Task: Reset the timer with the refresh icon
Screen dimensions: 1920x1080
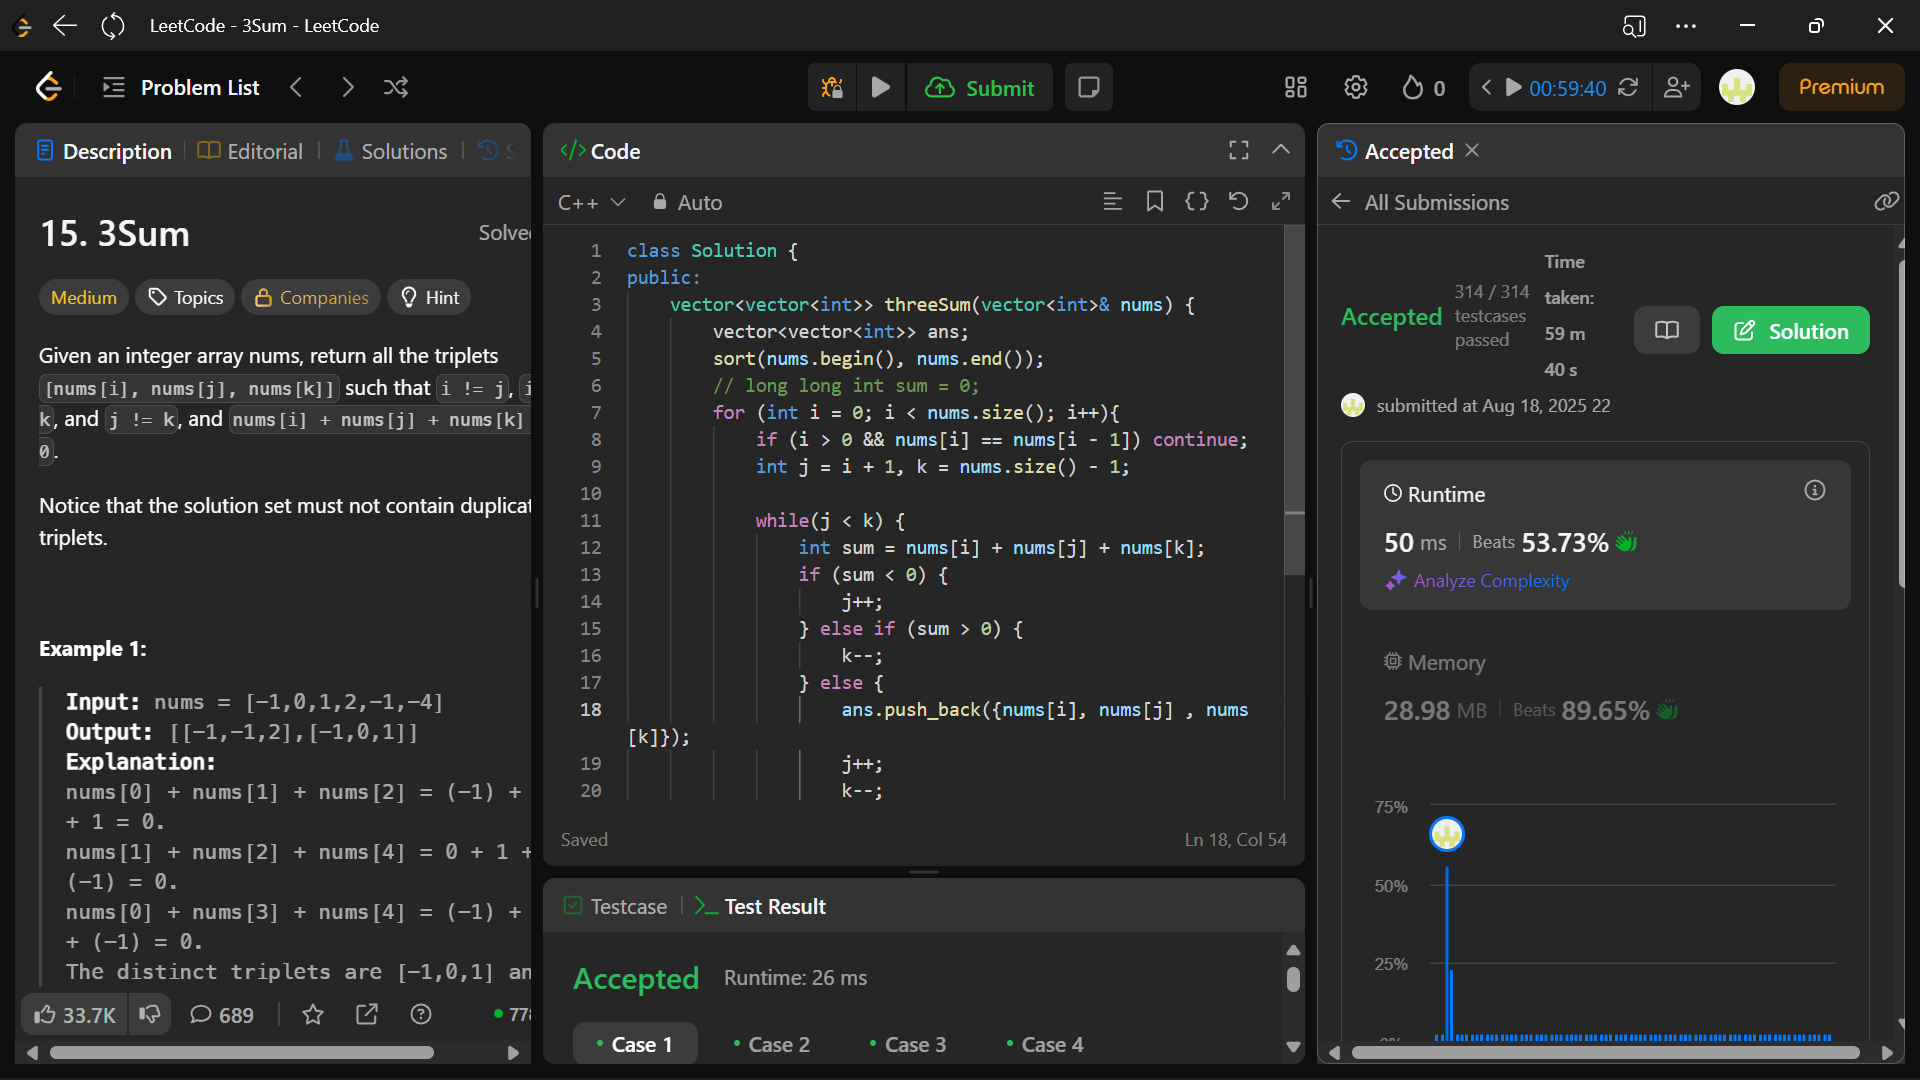Action: 1628,88
